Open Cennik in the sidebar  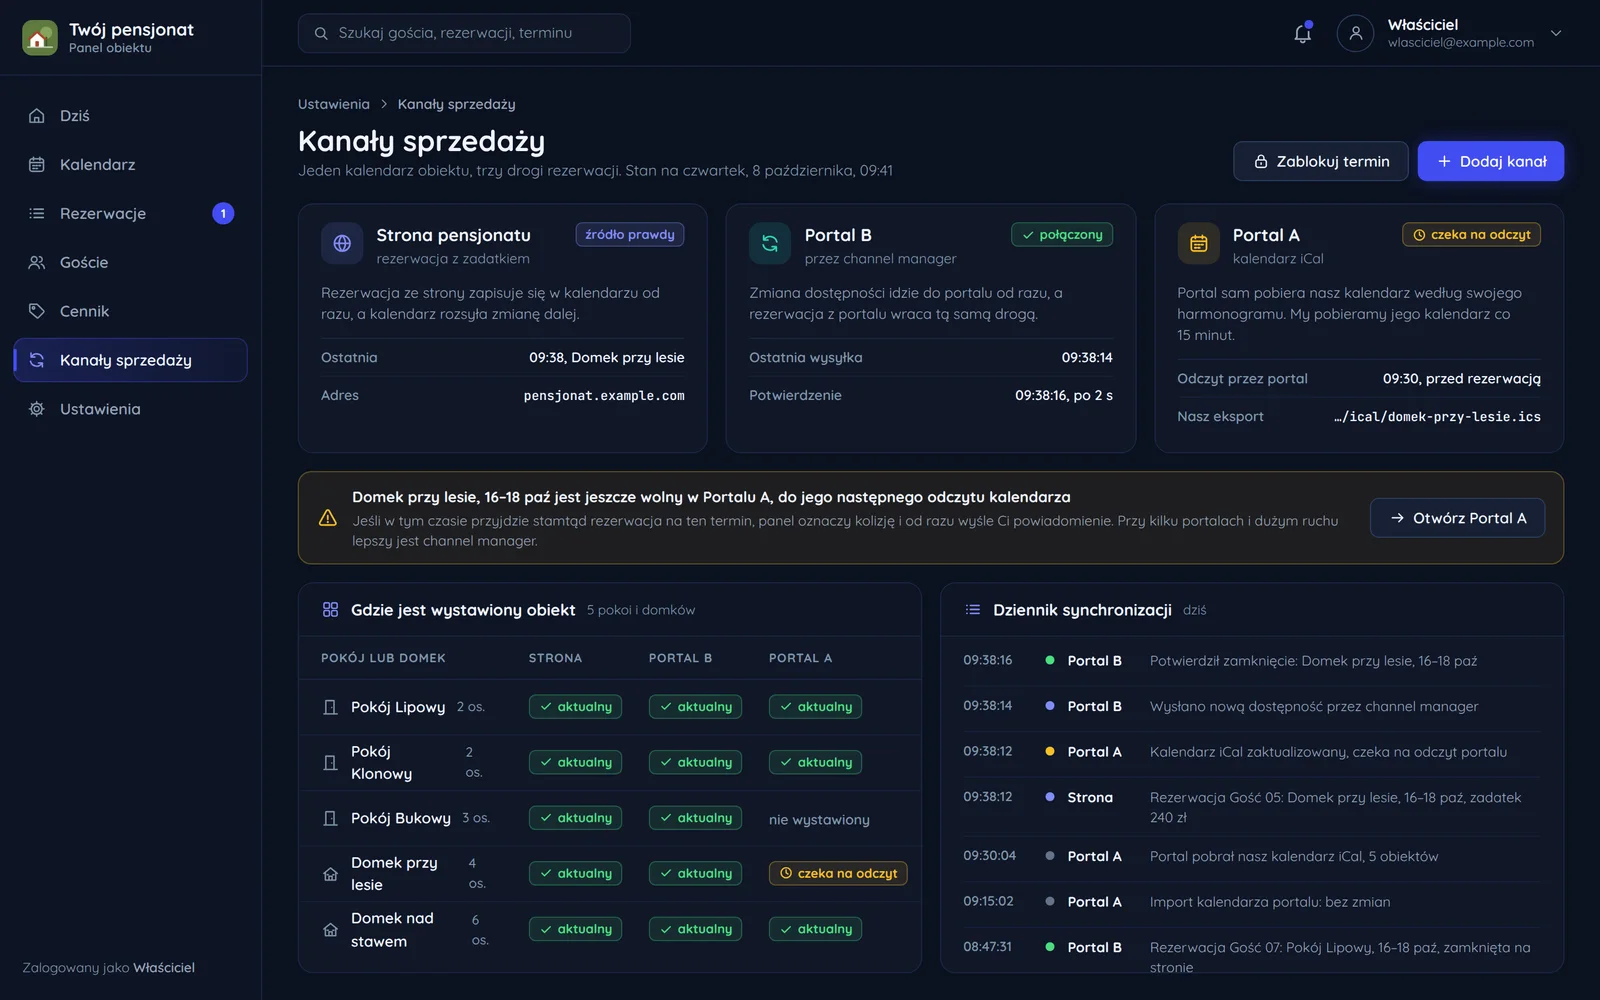tap(130, 312)
